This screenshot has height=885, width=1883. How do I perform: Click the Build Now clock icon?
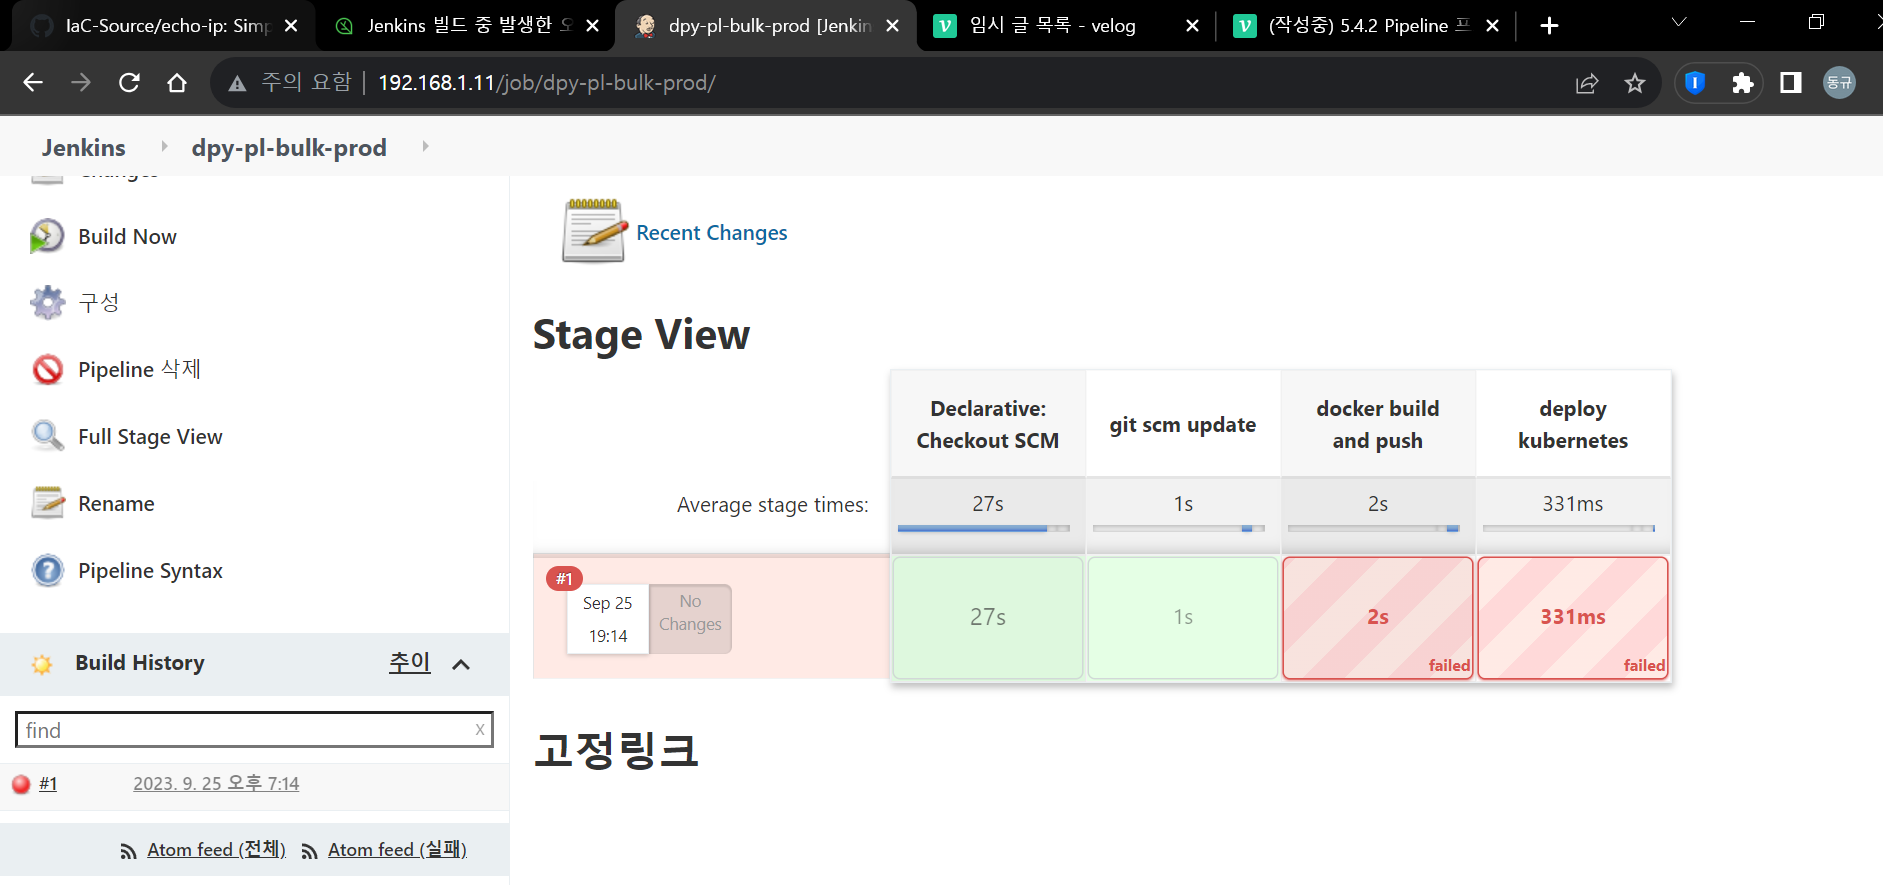pyautogui.click(x=47, y=236)
